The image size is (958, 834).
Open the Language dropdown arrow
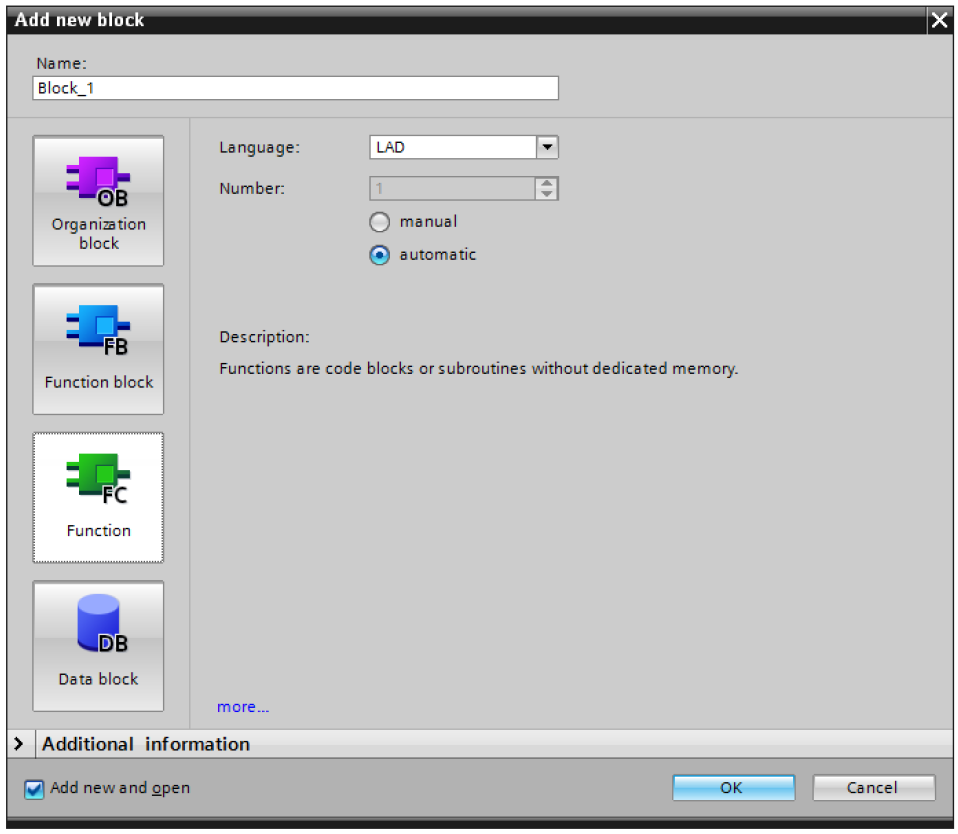[x=547, y=147]
